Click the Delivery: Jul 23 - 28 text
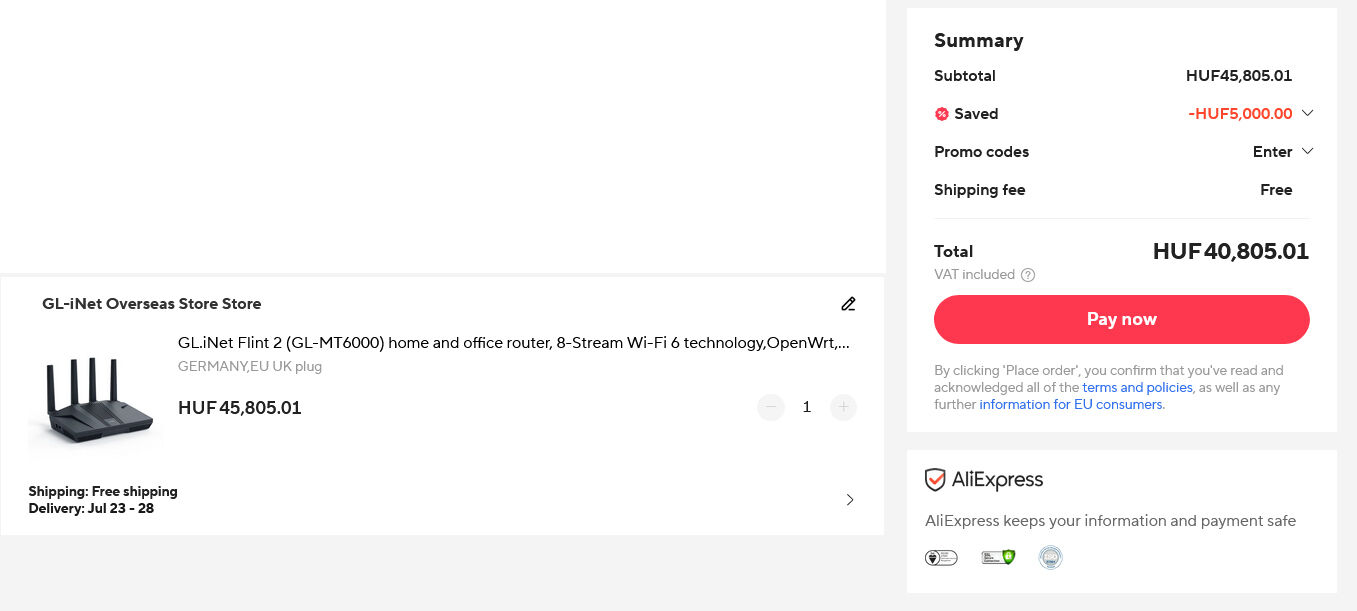Image resolution: width=1357 pixels, height=611 pixels. [91, 508]
